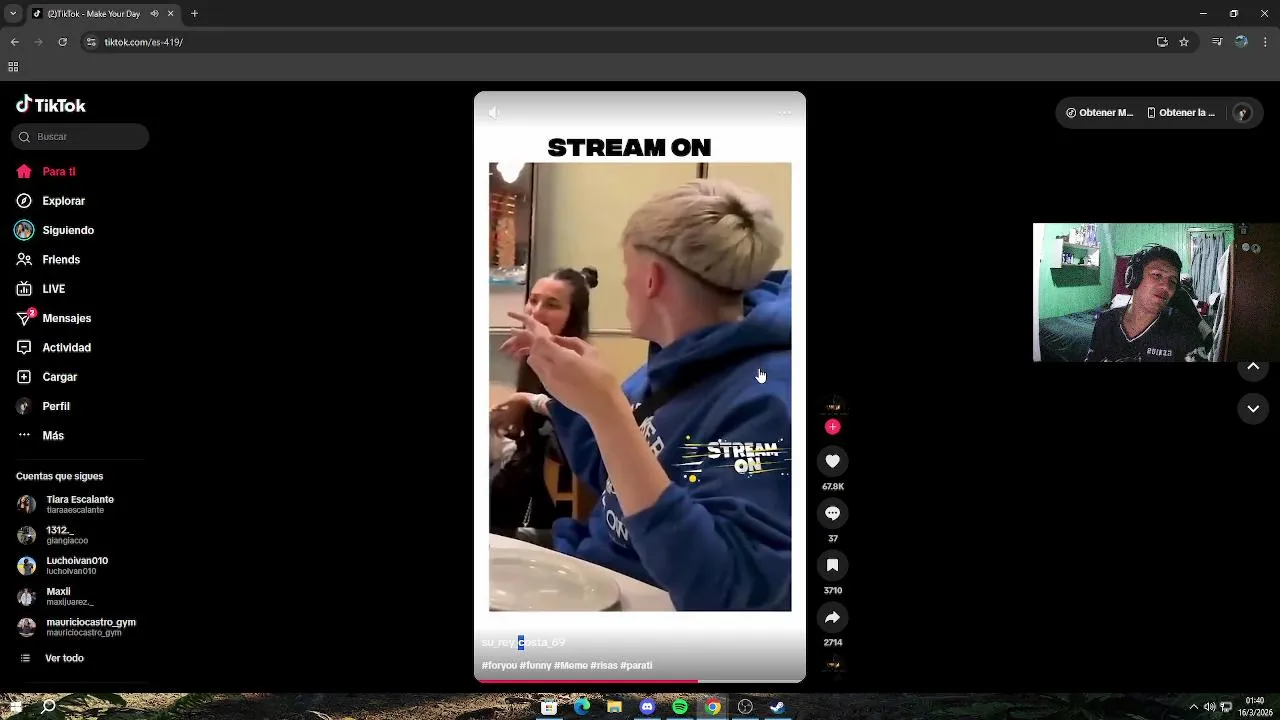The width and height of the screenshot is (1280, 720).
Task: Click the #parati hashtag
Action: [636, 666]
